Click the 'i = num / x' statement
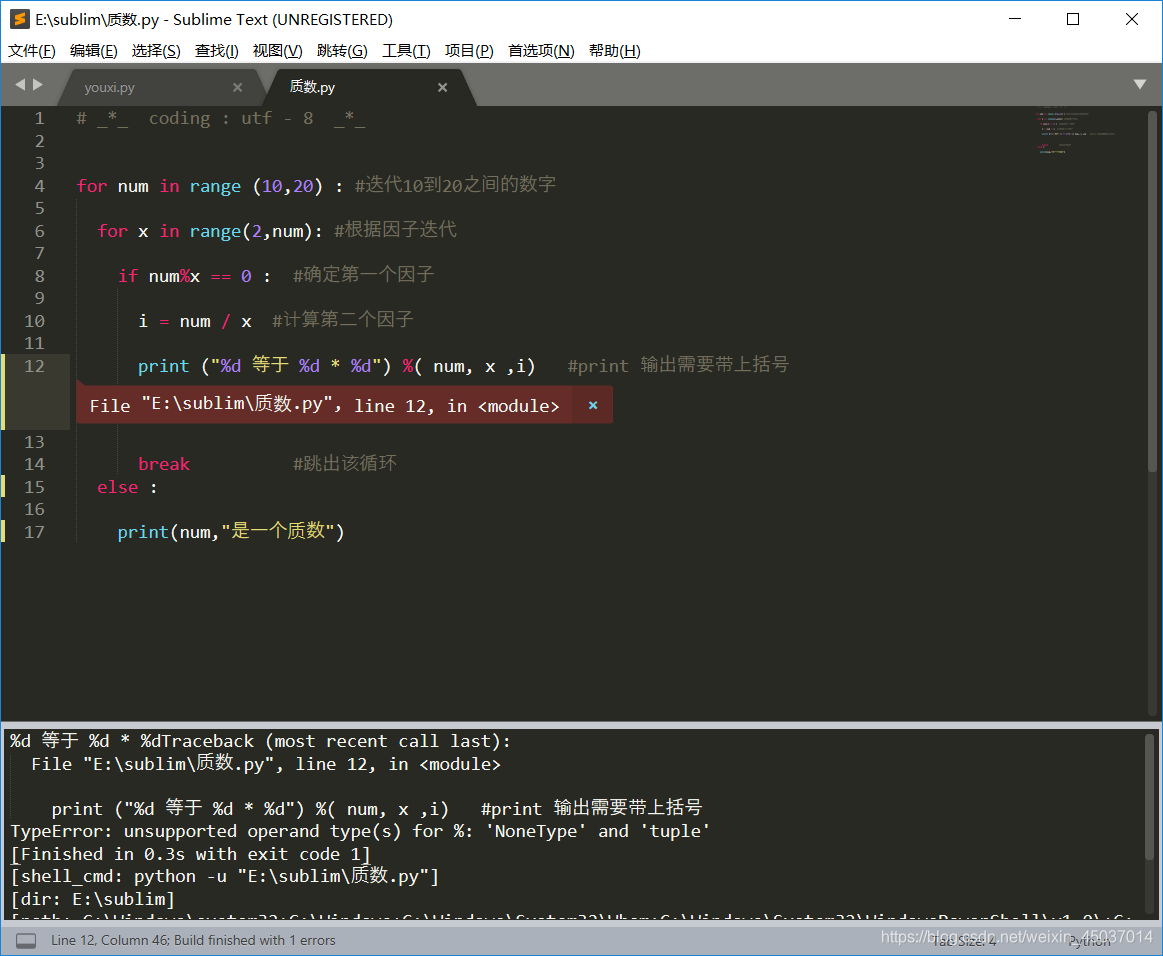1163x956 pixels. pos(195,321)
